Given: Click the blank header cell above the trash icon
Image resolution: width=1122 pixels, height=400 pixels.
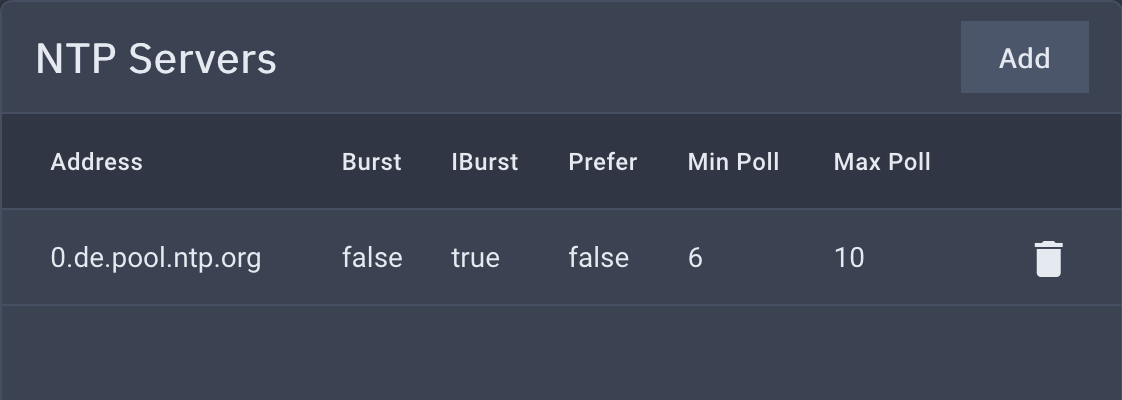Looking at the screenshot, I should (1048, 162).
